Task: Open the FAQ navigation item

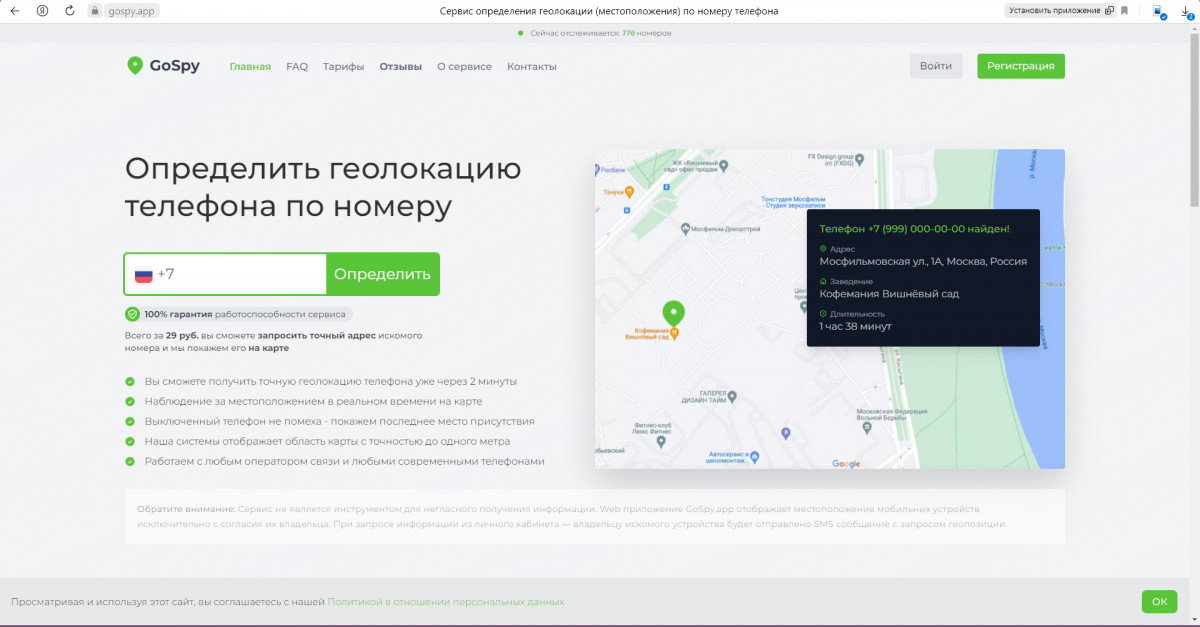Action: tap(296, 65)
